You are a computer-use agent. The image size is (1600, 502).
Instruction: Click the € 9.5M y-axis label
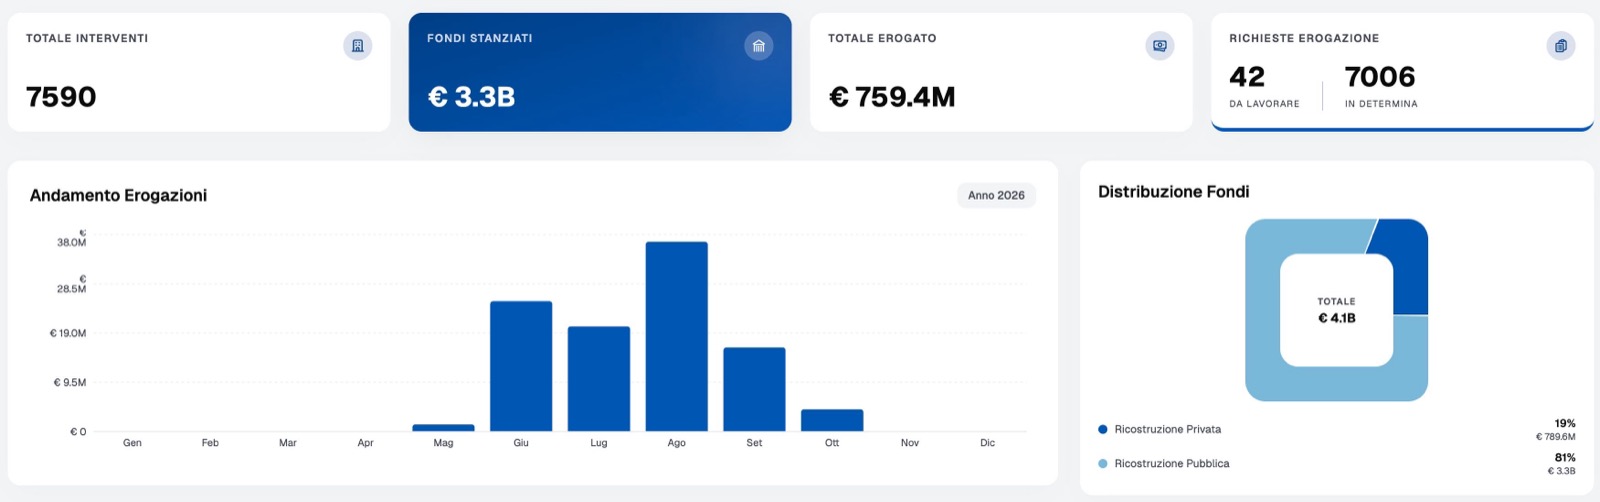(70, 383)
